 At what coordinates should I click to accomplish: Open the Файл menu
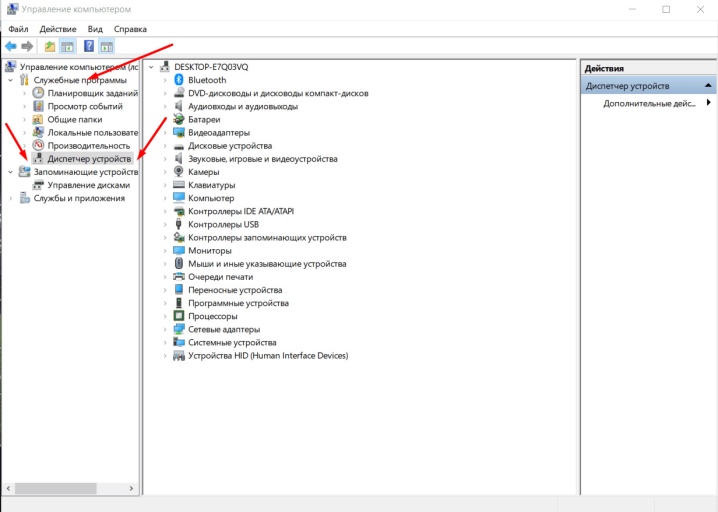tap(18, 29)
